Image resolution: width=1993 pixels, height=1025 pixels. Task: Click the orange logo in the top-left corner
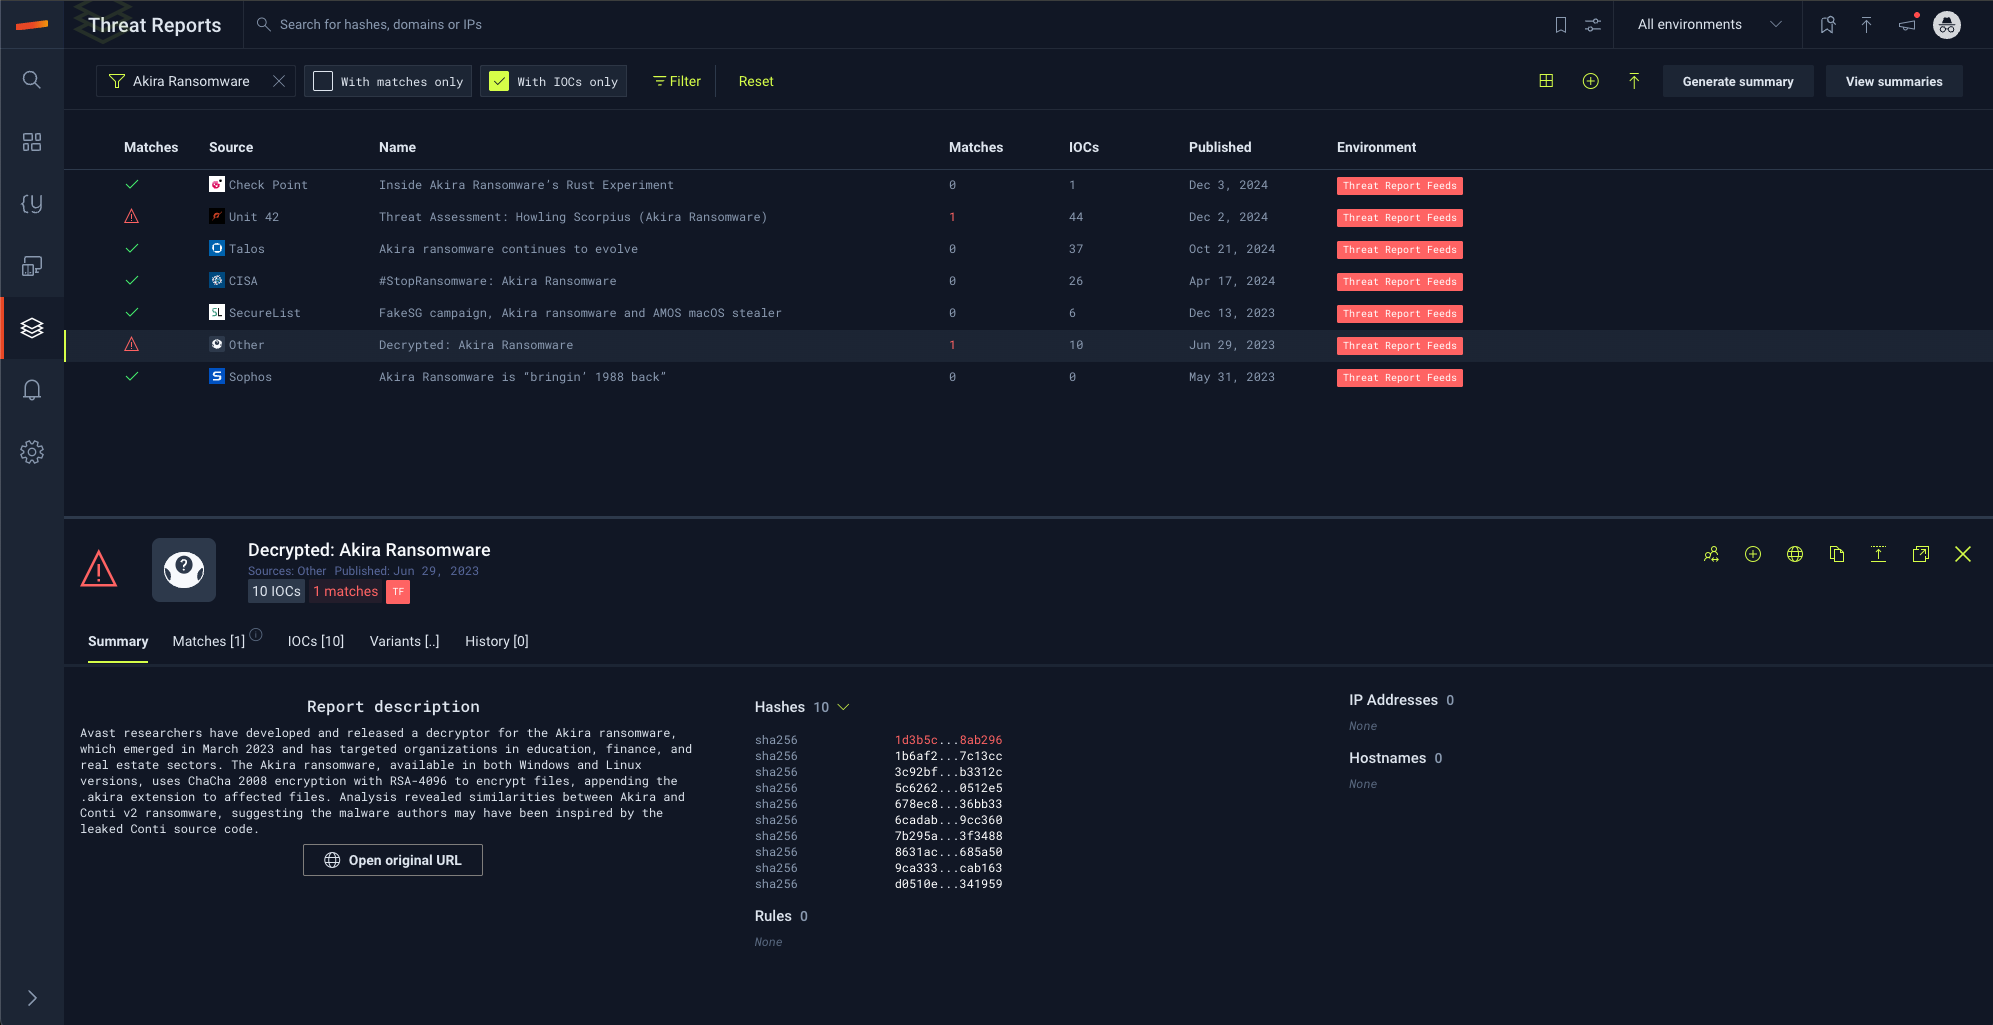click(32, 24)
